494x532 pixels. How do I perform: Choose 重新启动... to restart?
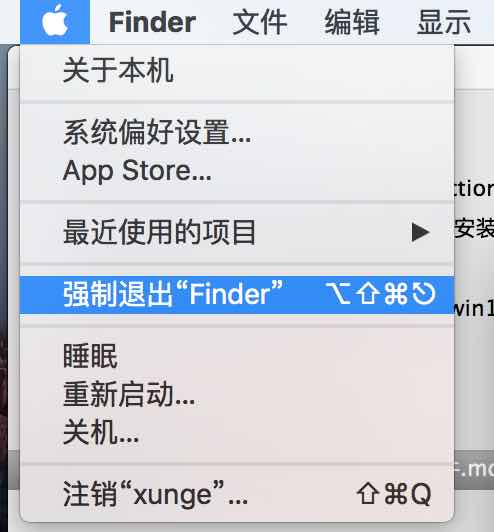click(x=237, y=395)
